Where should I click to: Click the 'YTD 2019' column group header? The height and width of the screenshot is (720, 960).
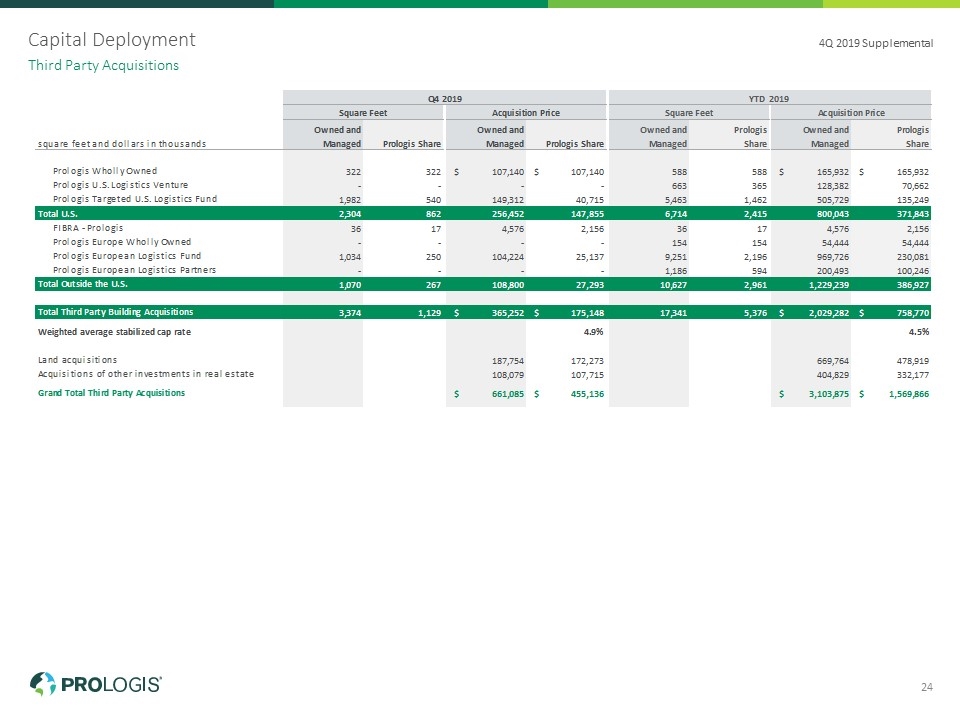(769, 99)
